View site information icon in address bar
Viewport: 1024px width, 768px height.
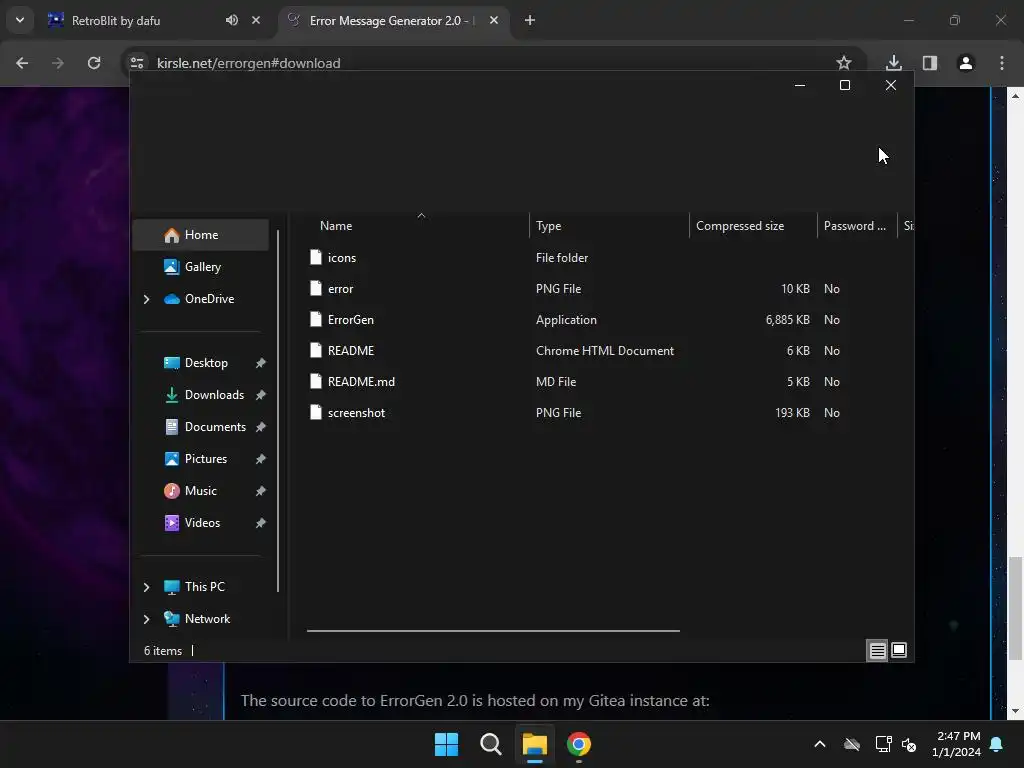coord(136,63)
